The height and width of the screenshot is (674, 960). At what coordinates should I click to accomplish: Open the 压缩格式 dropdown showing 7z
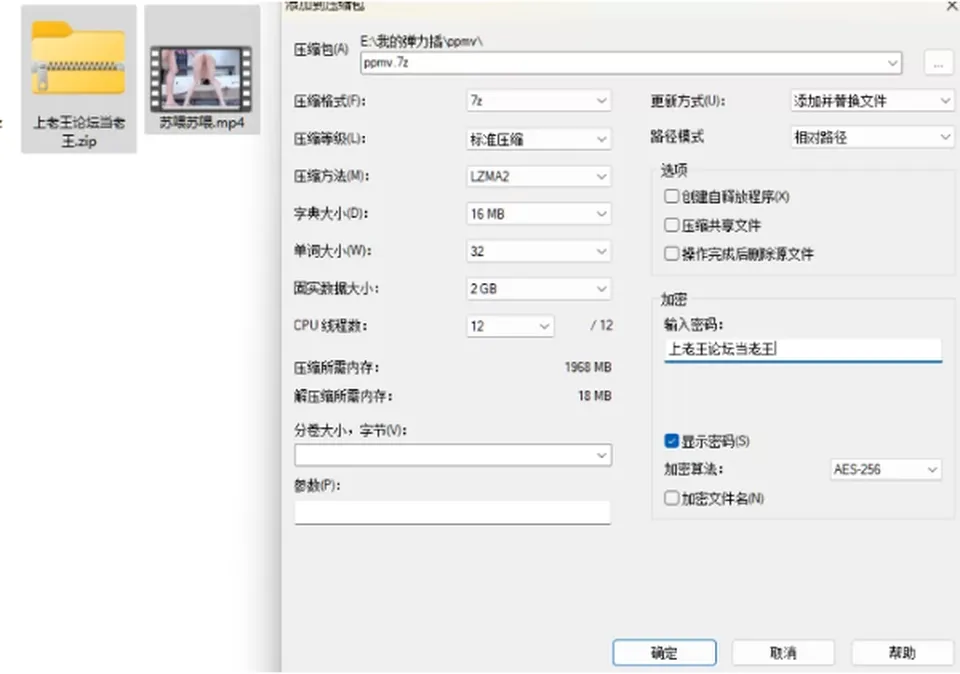tap(539, 101)
